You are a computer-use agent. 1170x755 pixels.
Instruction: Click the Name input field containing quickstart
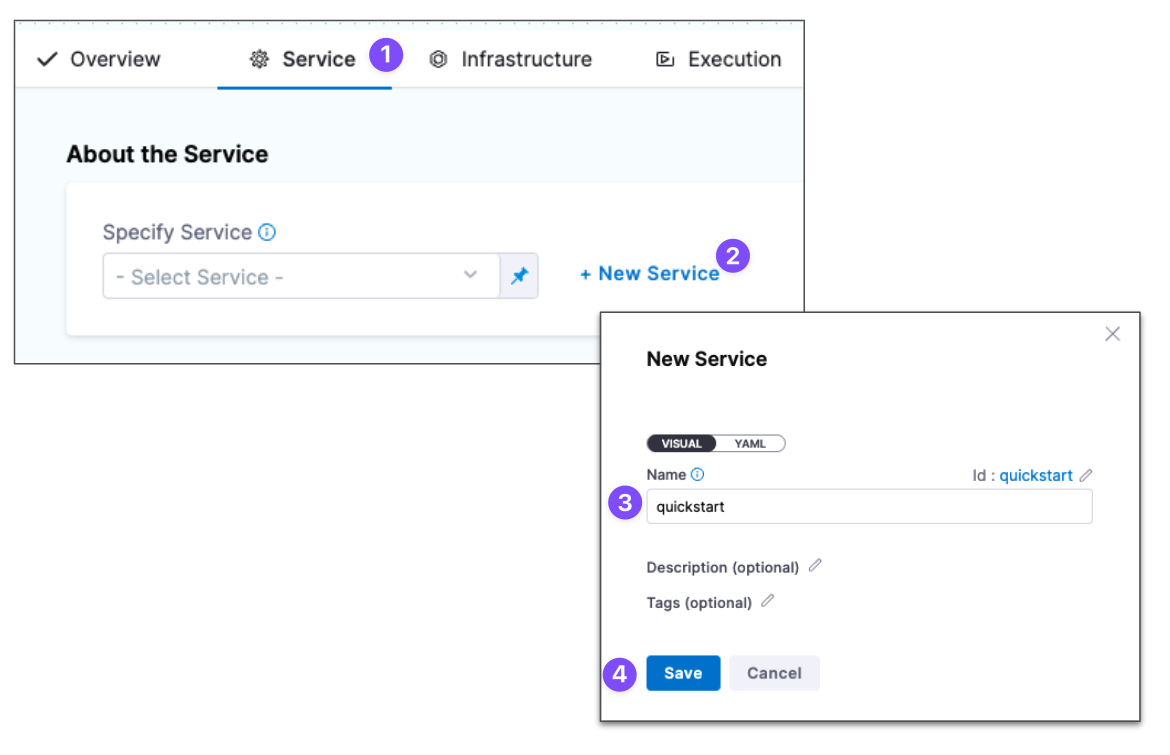(x=868, y=507)
